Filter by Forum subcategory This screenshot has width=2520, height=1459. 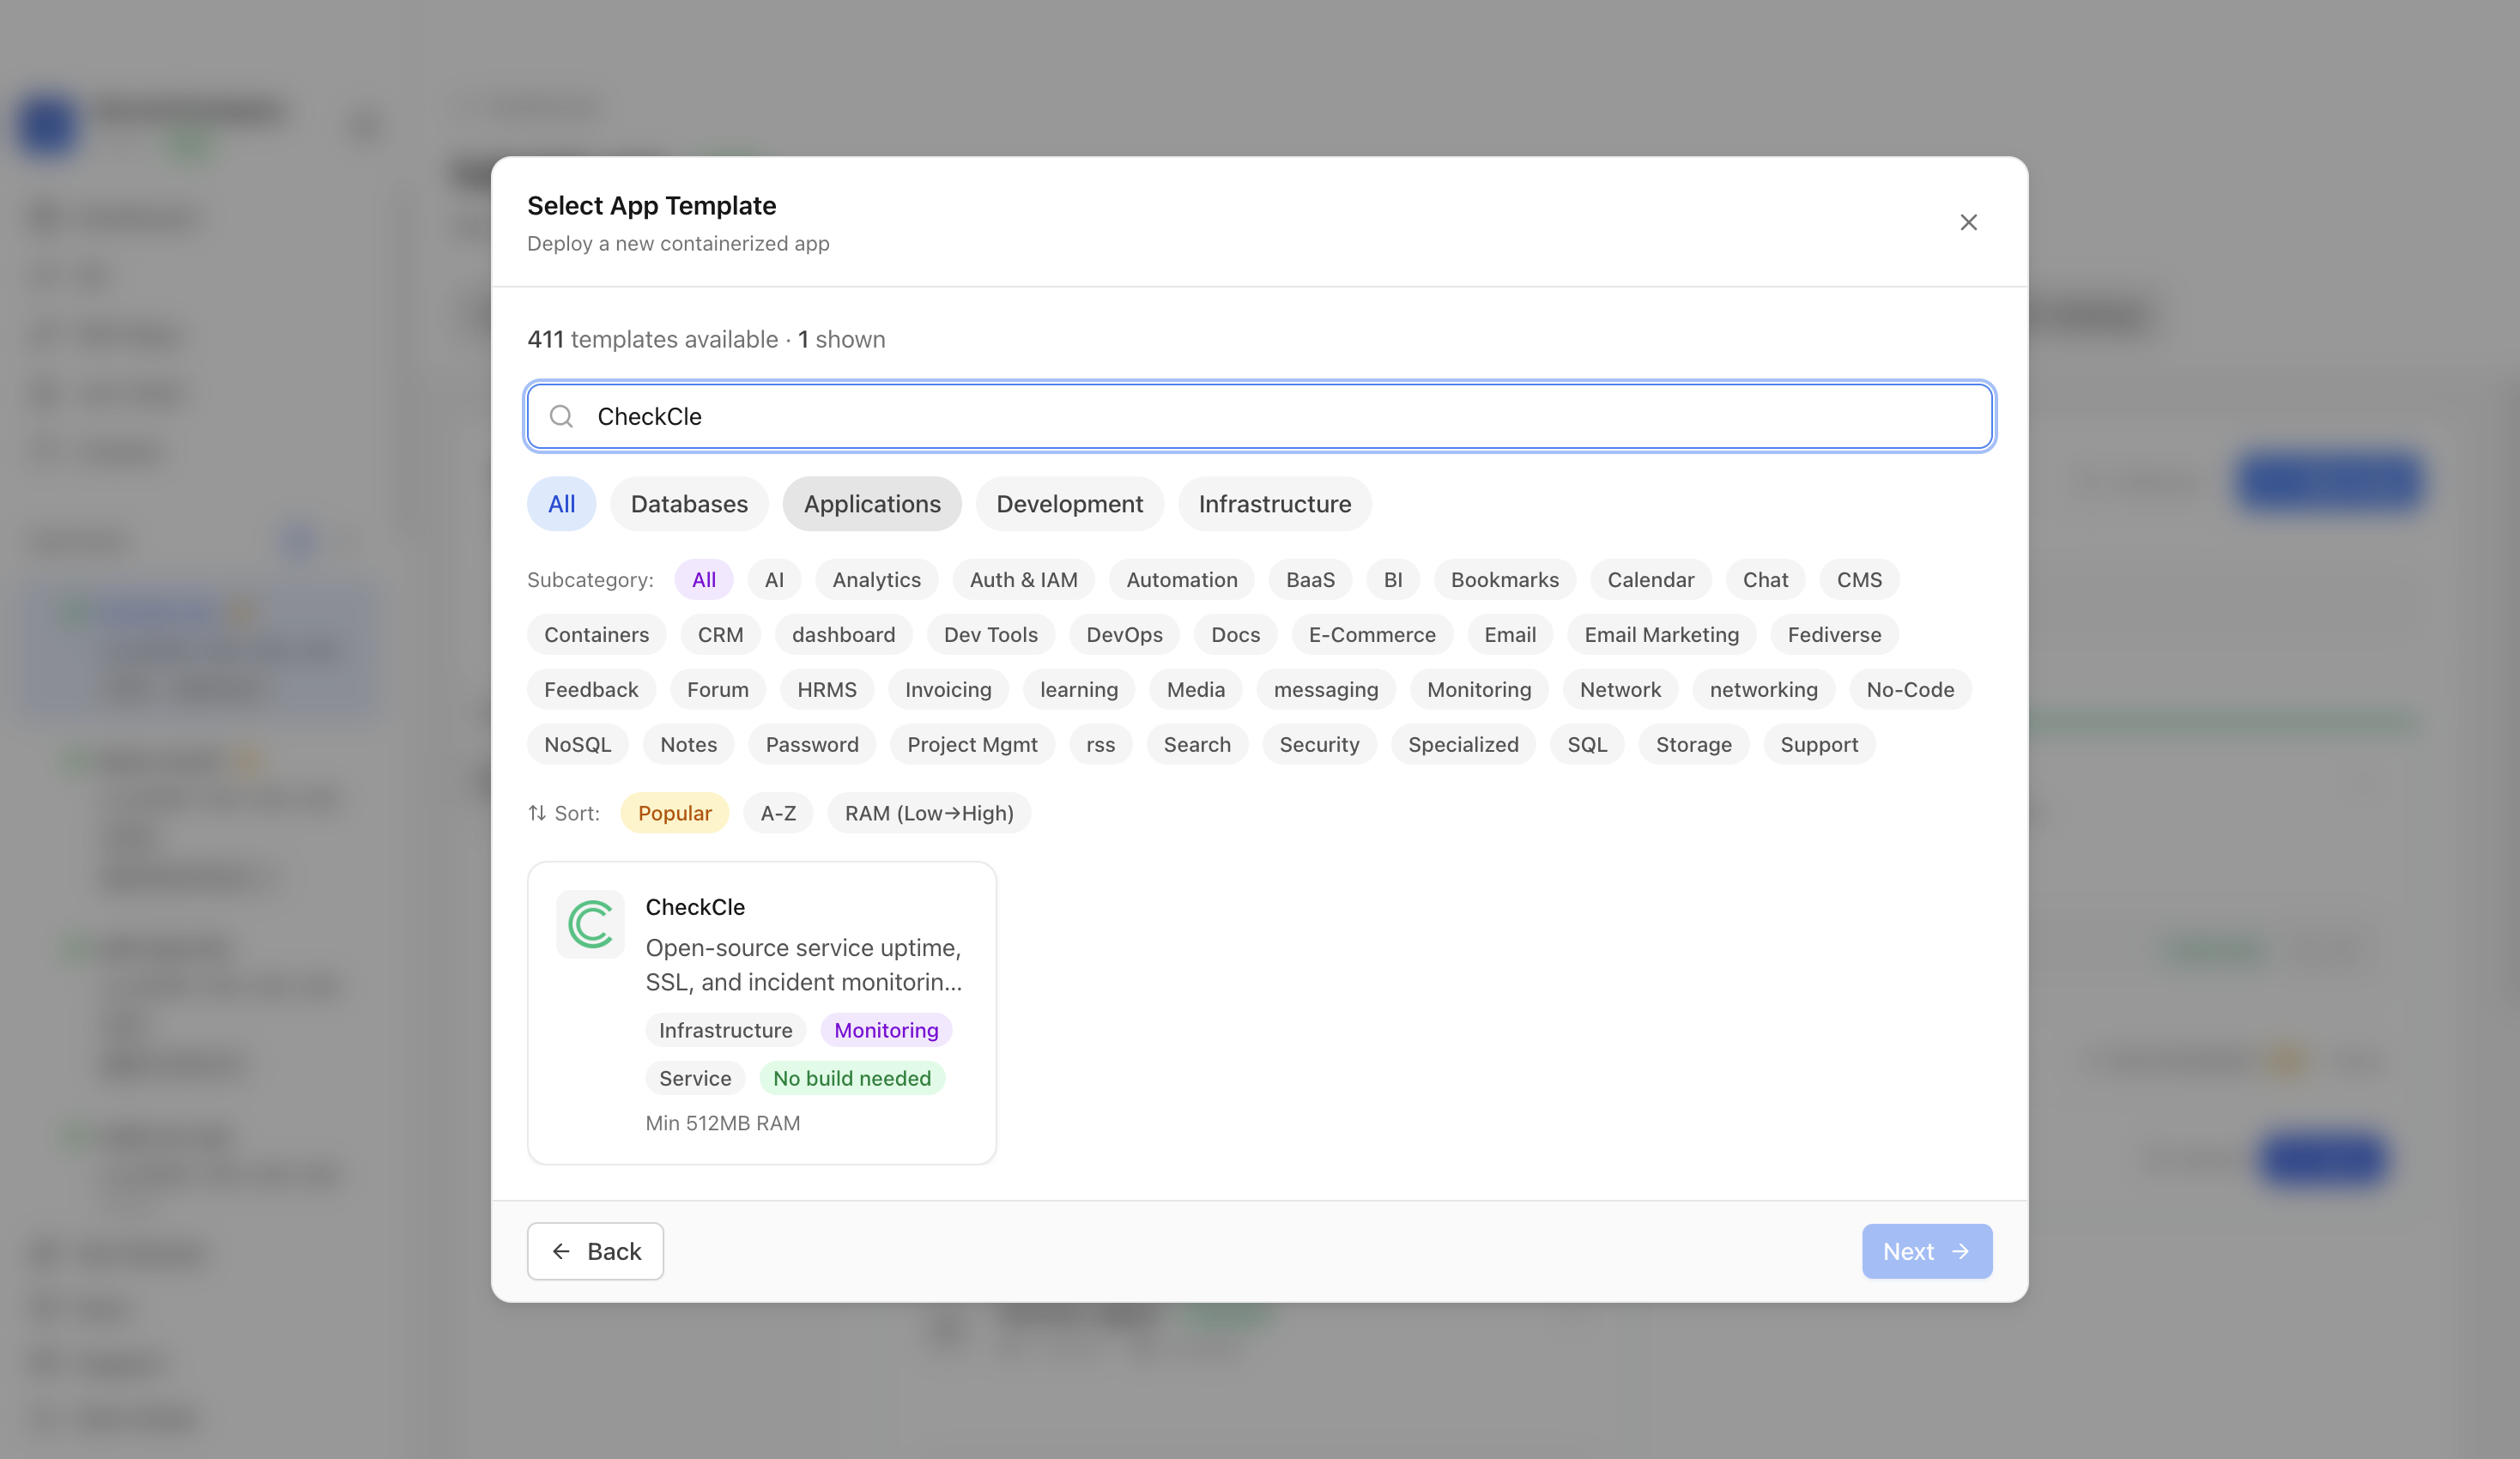(x=717, y=690)
